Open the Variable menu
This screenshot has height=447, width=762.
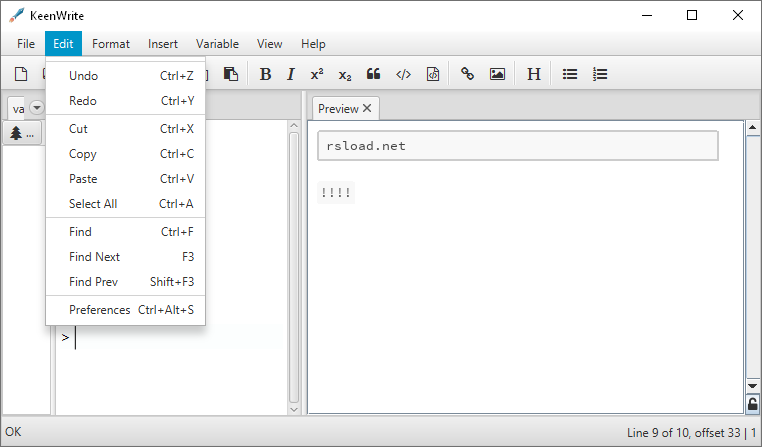tap(217, 44)
